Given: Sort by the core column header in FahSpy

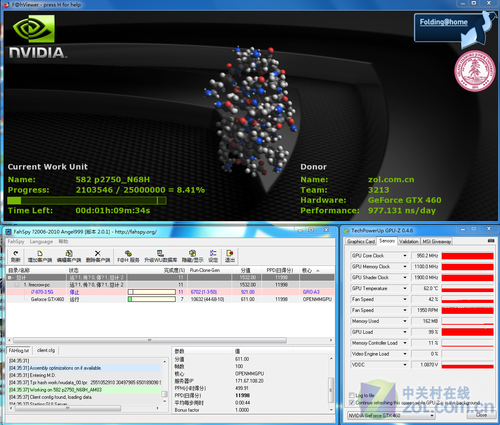Looking at the screenshot, I should 317,270.
